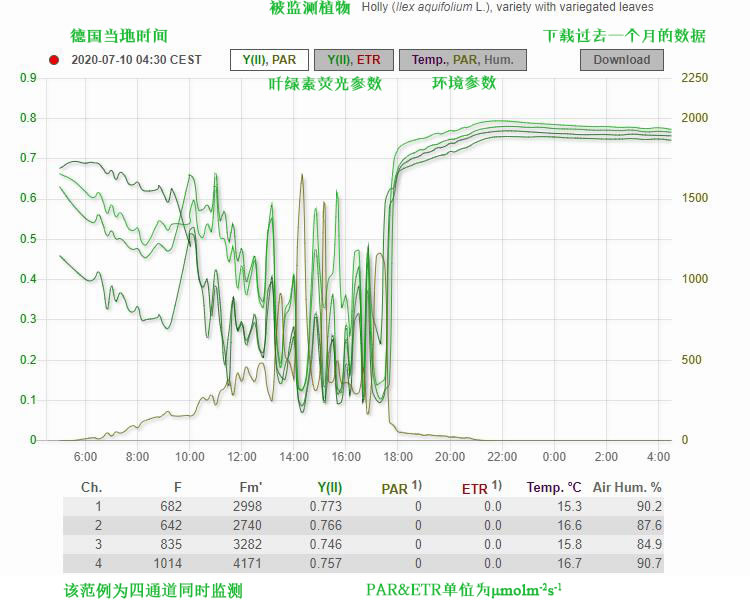Click the 2250 label on right axis
Image resolution: width=750 pixels, height=605 pixels.
click(695, 79)
